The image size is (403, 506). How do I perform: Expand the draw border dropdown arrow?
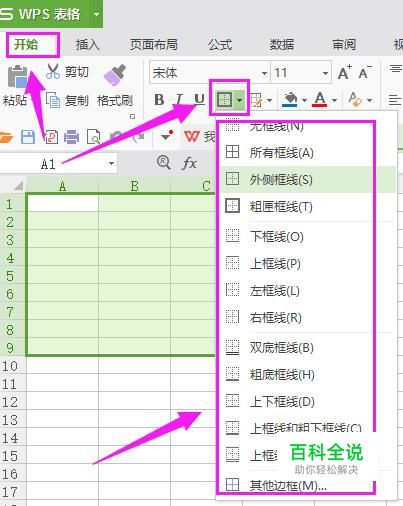point(269,100)
